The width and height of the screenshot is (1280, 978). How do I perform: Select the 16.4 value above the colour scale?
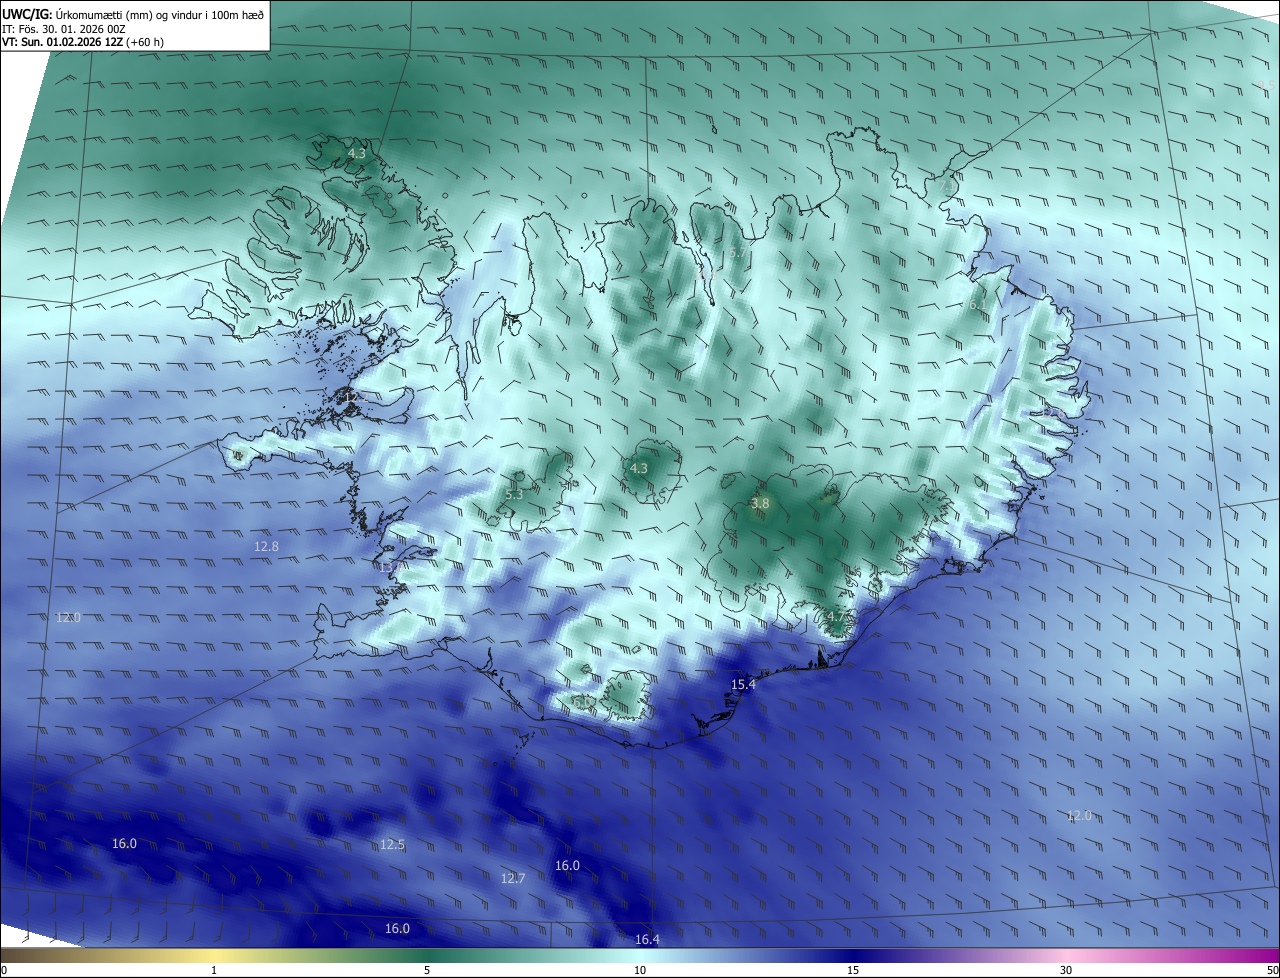pos(647,939)
